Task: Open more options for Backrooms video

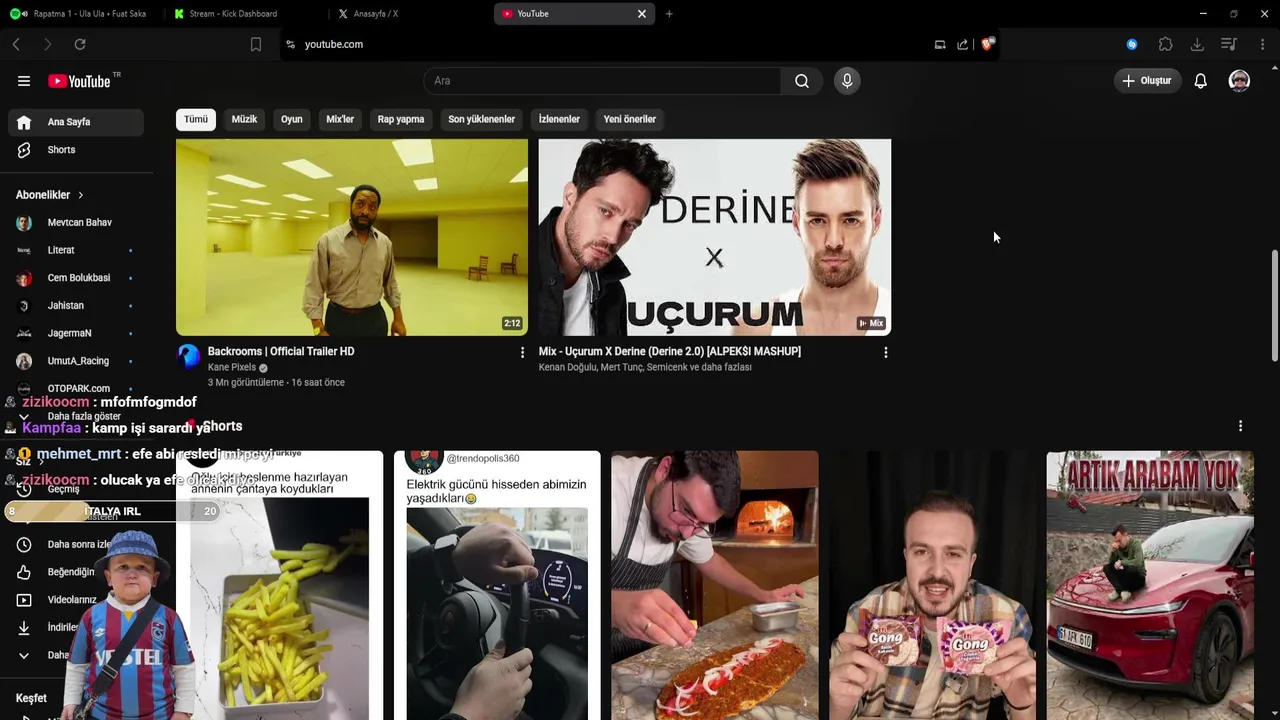Action: pyautogui.click(x=522, y=353)
